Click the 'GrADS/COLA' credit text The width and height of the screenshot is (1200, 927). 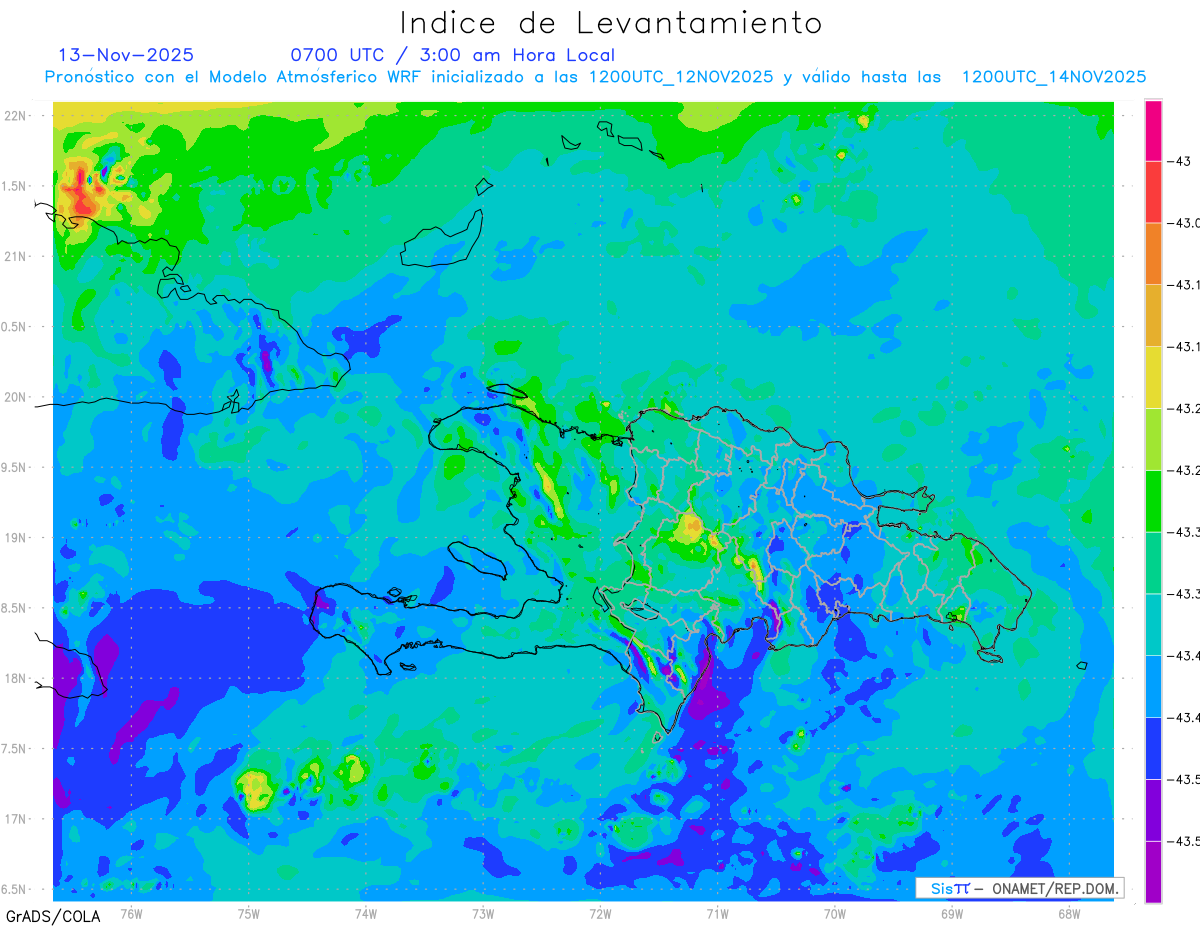[x=53, y=916]
